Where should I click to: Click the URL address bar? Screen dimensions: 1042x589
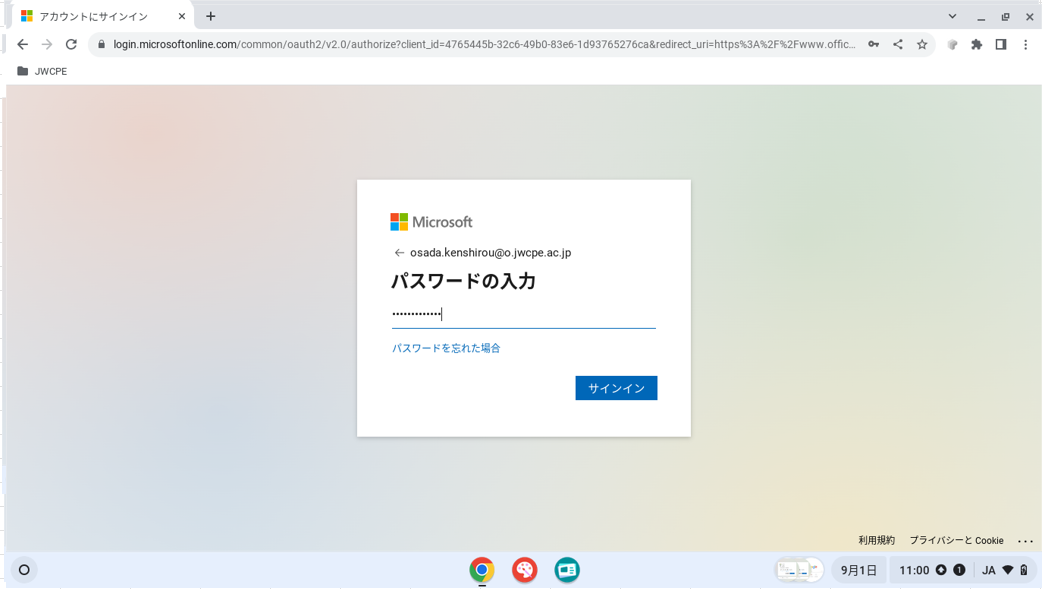point(484,45)
